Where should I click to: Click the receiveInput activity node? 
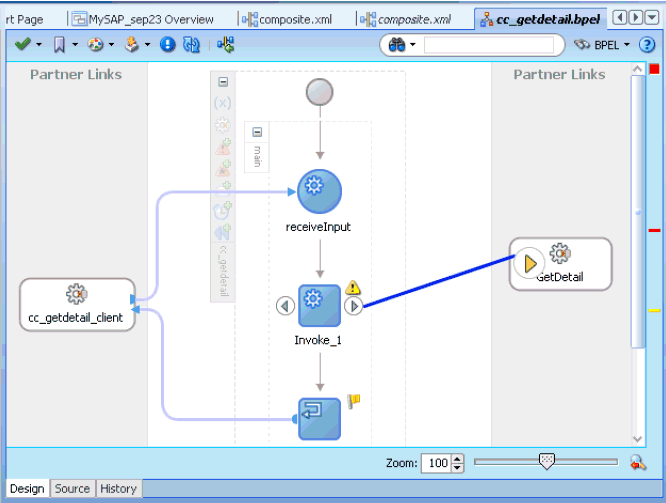pos(319,190)
